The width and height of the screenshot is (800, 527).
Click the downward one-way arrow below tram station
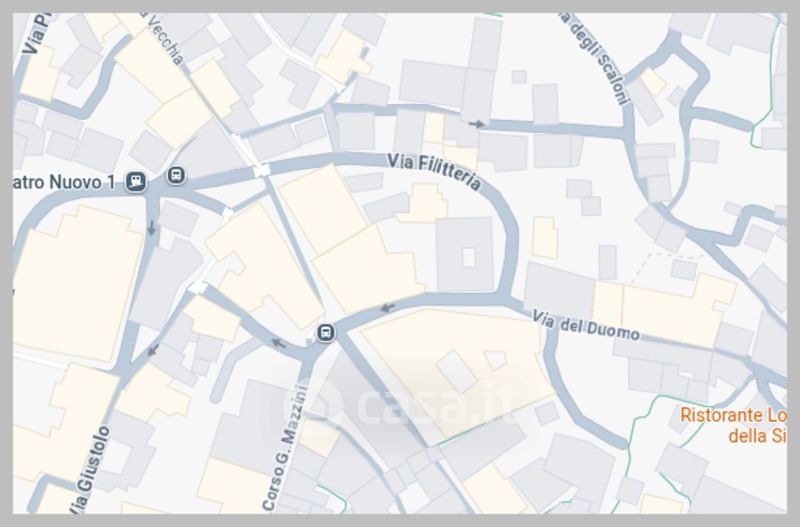[x=151, y=228]
